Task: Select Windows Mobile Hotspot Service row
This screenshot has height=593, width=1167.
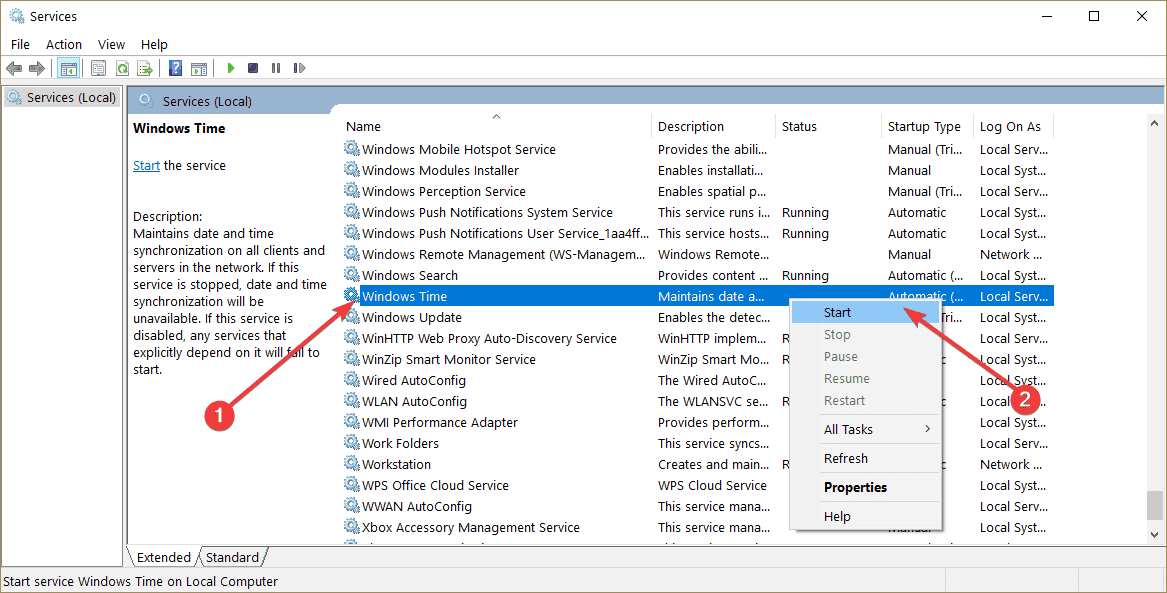Action: 698,149
